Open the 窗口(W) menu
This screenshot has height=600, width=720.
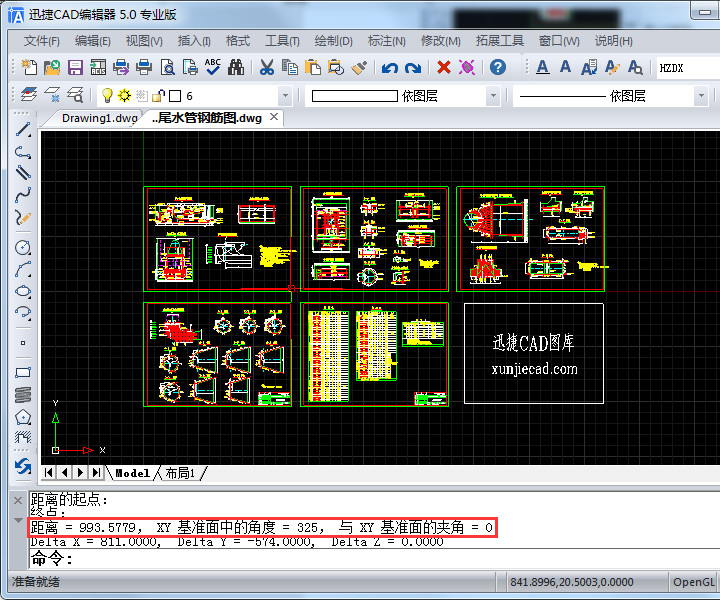[x=559, y=41]
